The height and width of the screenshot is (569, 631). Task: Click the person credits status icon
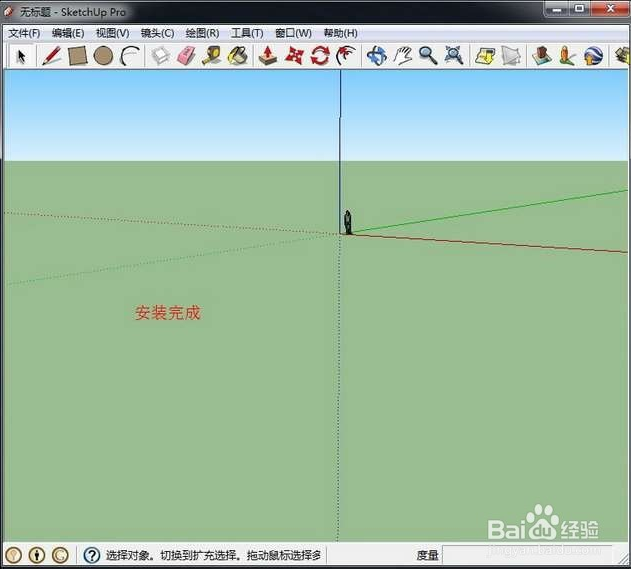click(37, 555)
